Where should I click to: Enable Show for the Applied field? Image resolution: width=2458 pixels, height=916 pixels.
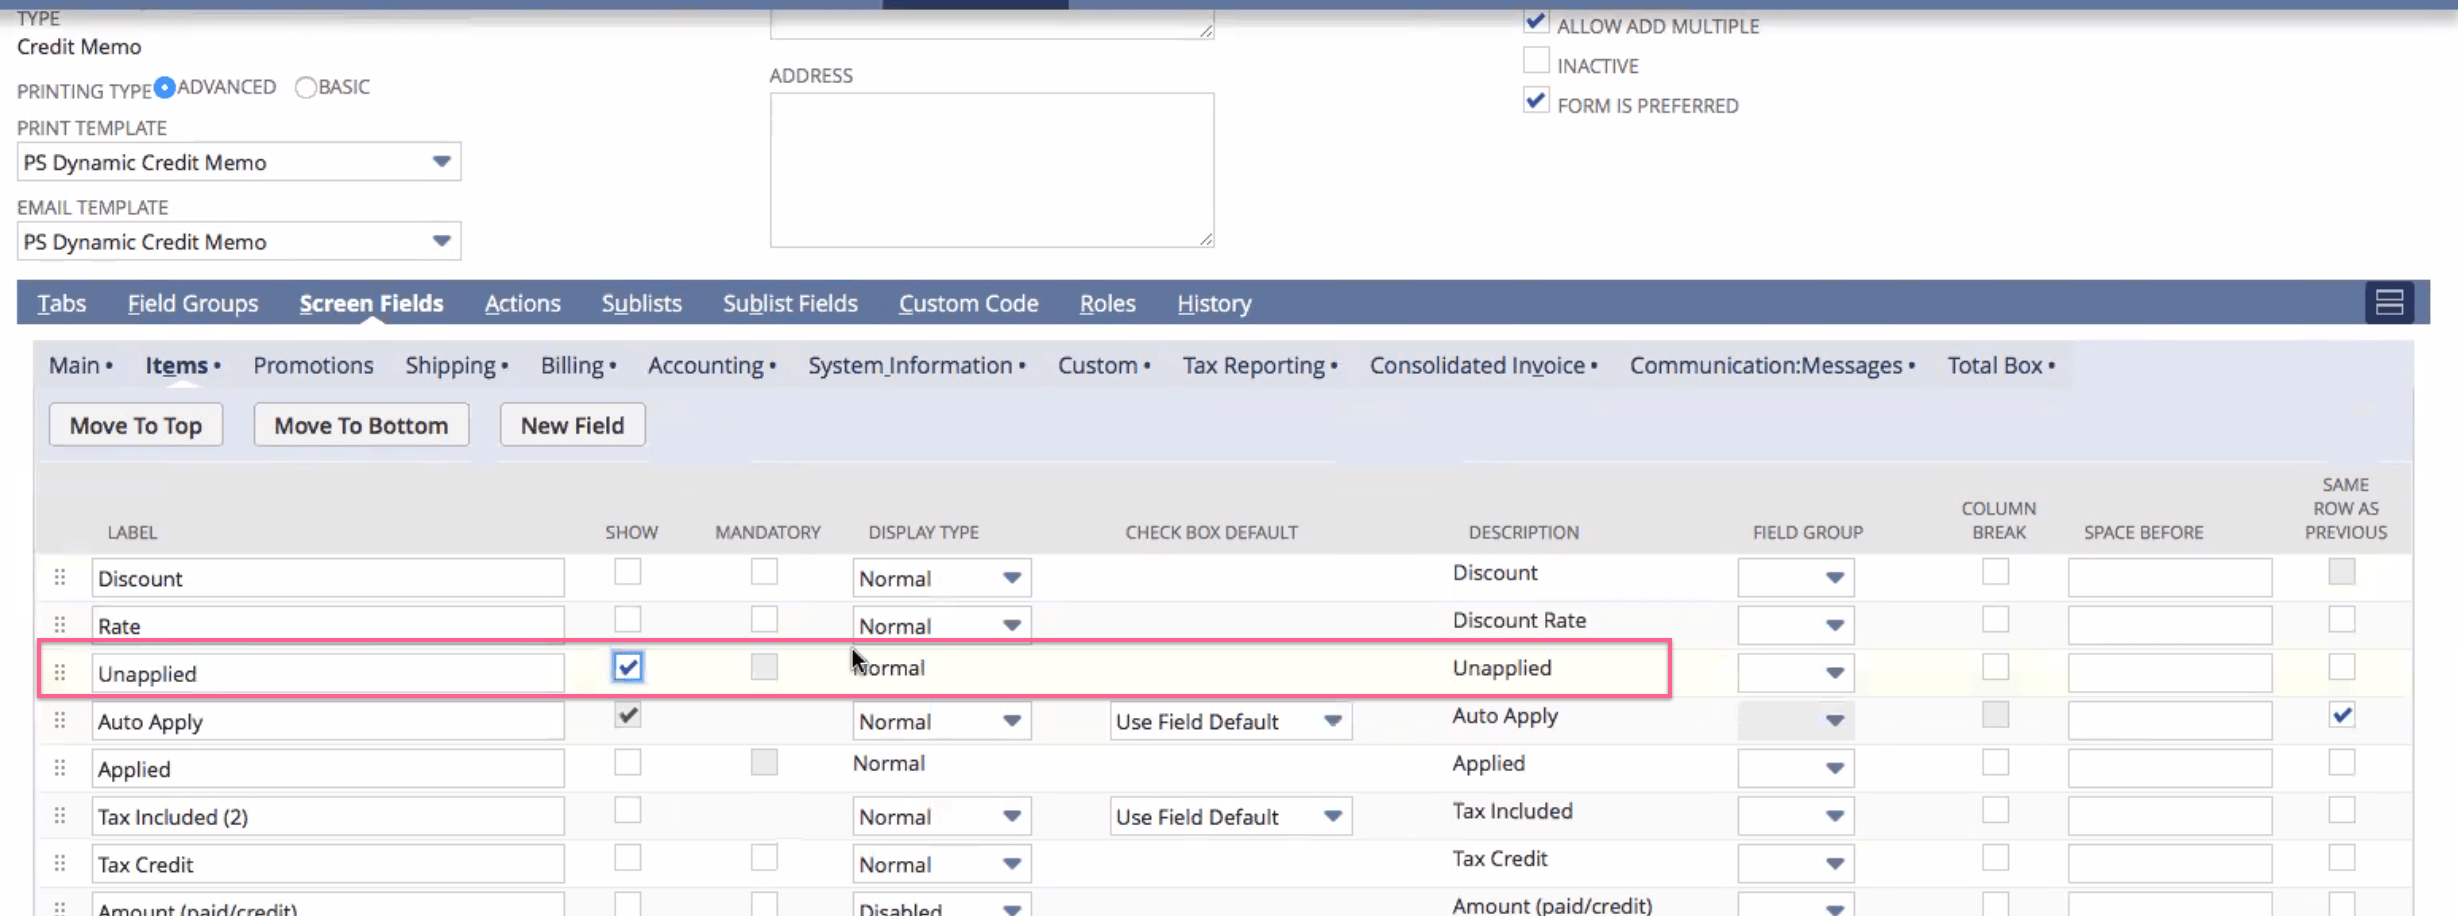point(627,762)
